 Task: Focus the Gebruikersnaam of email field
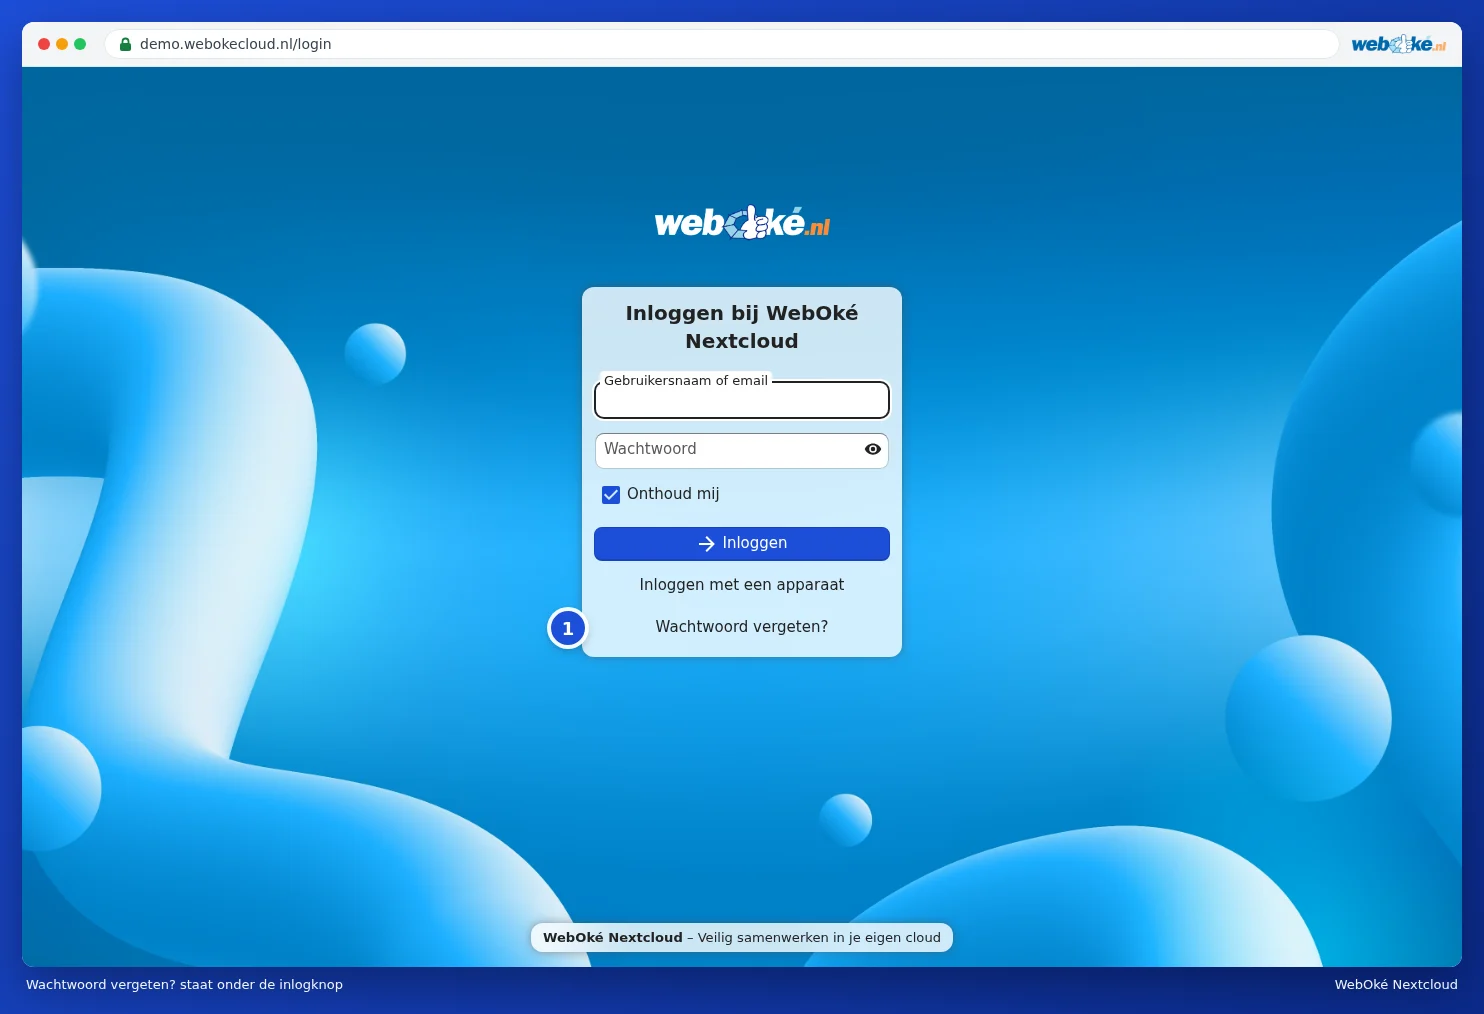(x=742, y=400)
